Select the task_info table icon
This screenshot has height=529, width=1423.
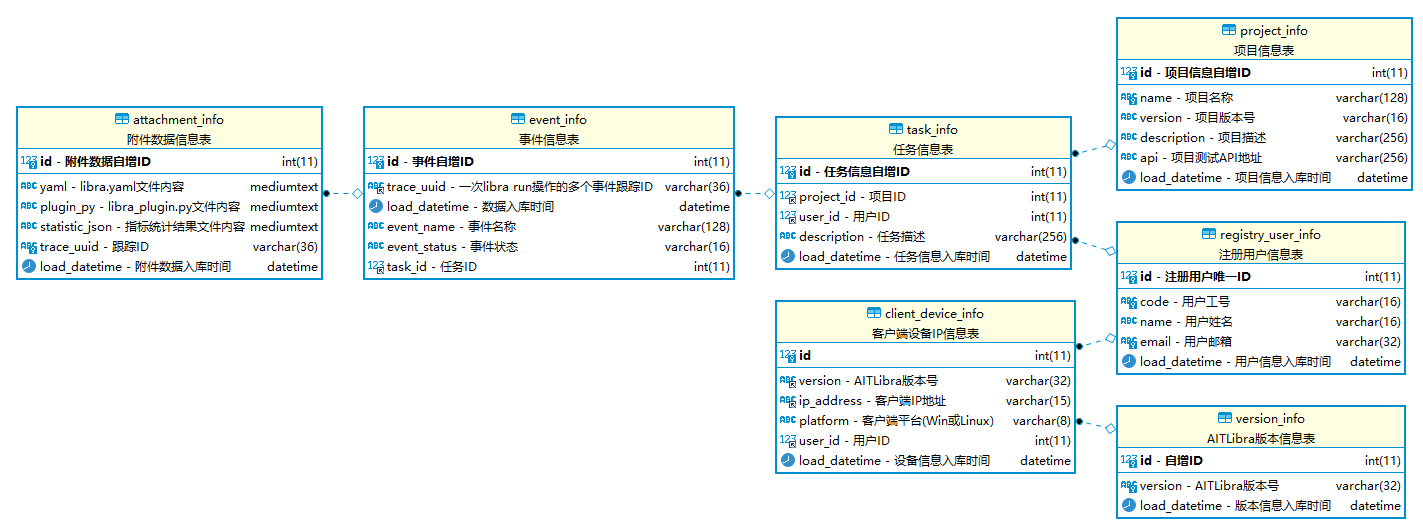pyautogui.click(x=896, y=129)
